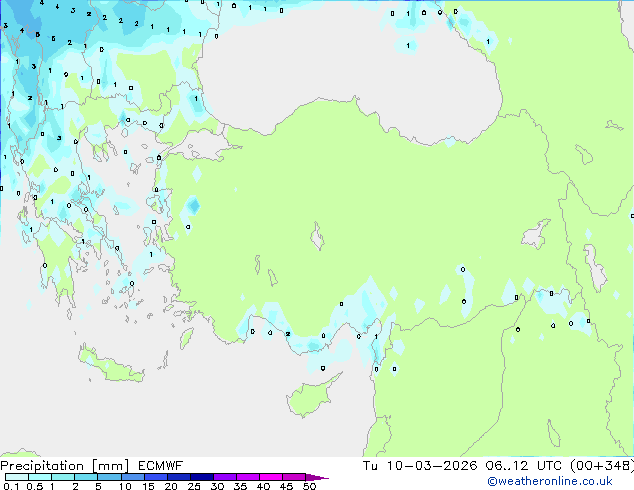The height and width of the screenshot is (490, 634).
Task: Click the 20 to 25 mm legend swatch
Action: tap(178, 477)
